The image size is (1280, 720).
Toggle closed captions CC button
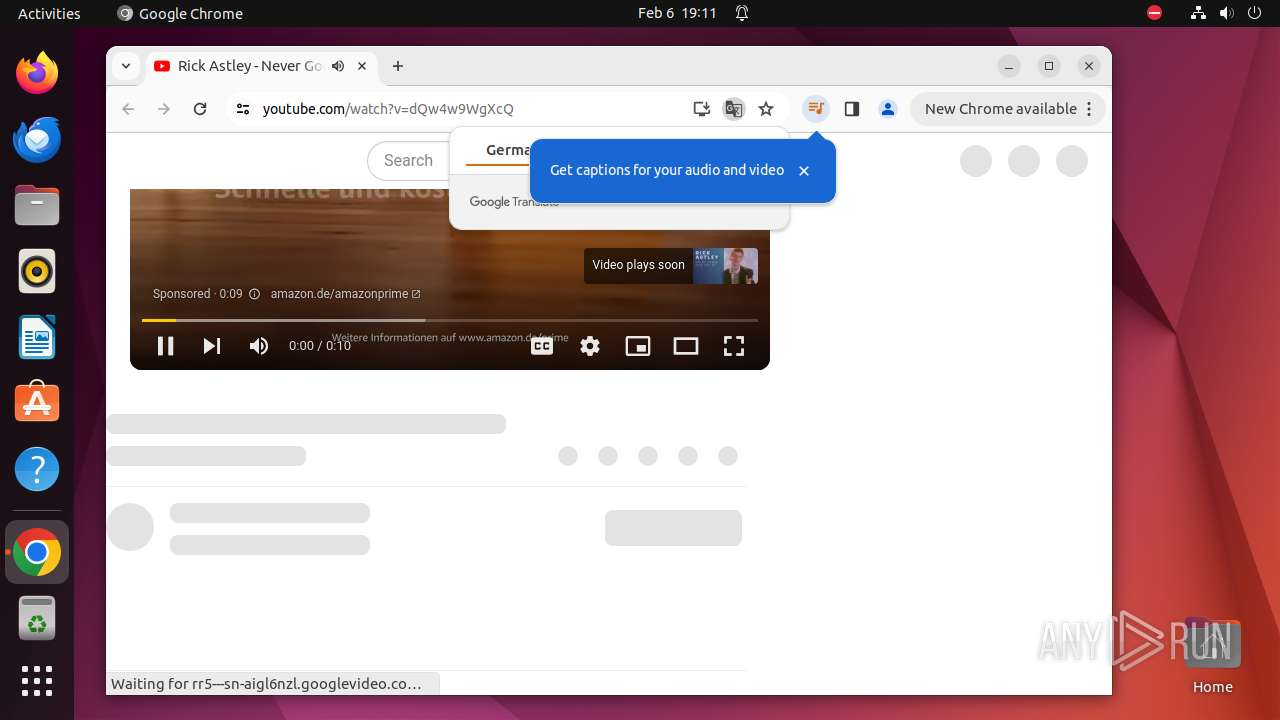(x=542, y=346)
